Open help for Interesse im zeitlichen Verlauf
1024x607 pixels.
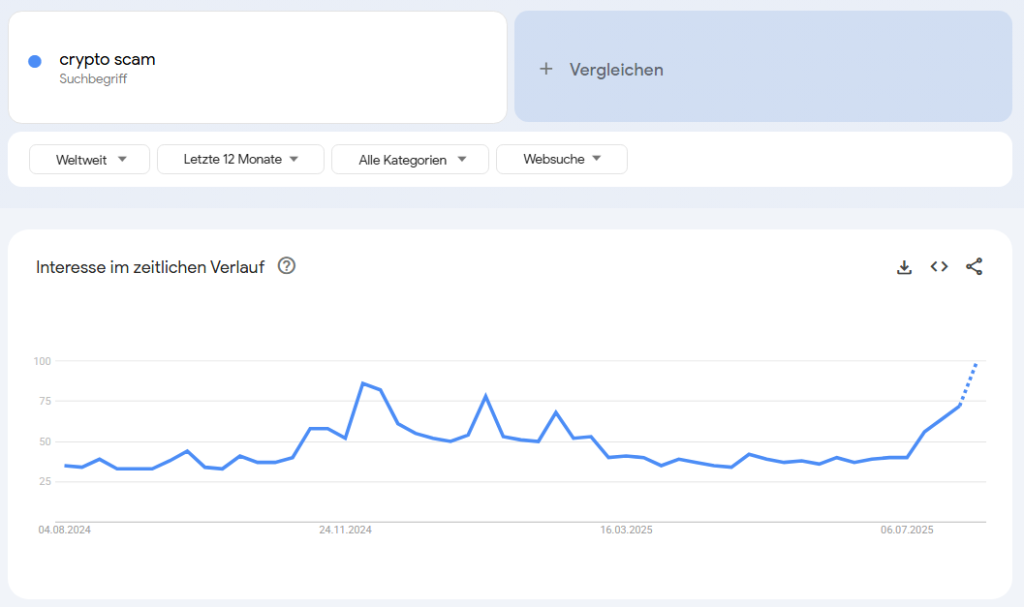point(287,266)
